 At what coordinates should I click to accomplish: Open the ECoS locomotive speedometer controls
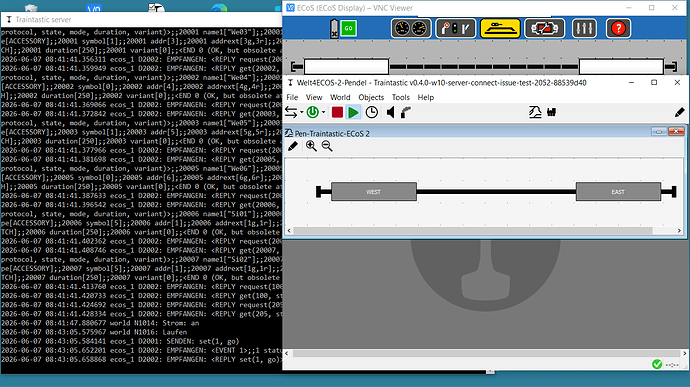[411, 29]
